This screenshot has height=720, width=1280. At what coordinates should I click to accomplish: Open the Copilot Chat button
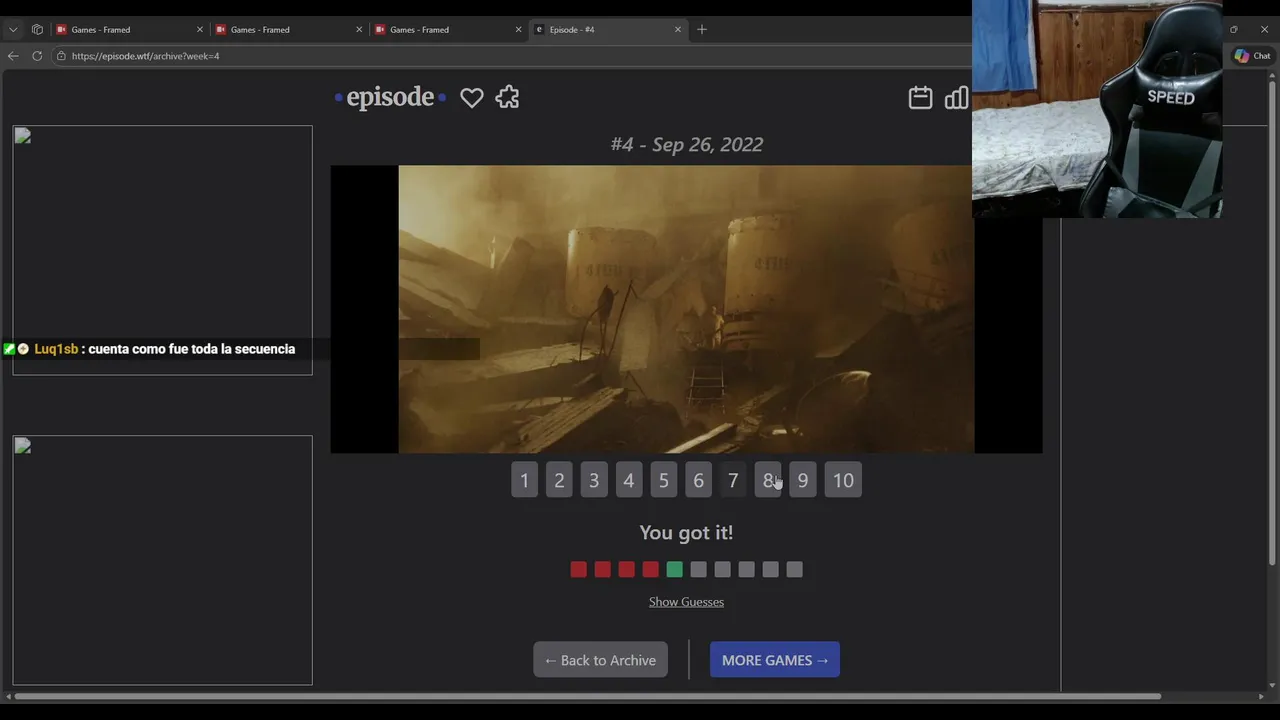1252,56
